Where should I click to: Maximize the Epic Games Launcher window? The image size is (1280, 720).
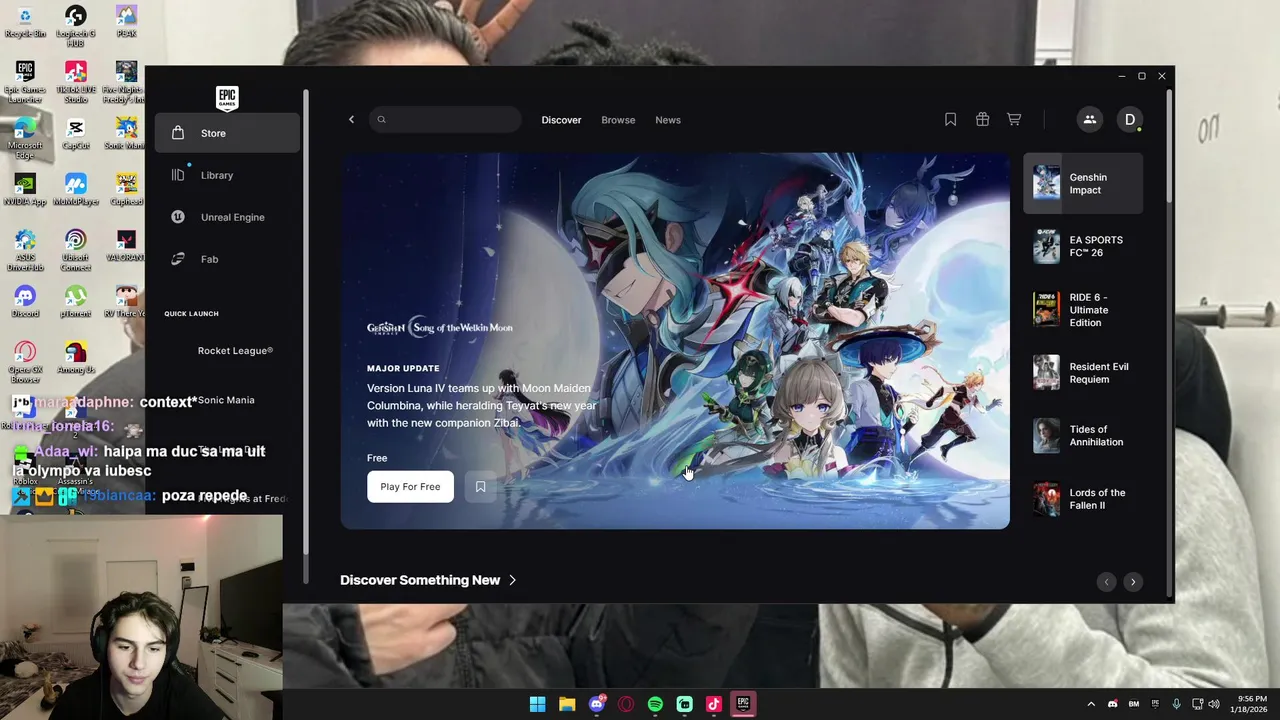(x=1141, y=76)
